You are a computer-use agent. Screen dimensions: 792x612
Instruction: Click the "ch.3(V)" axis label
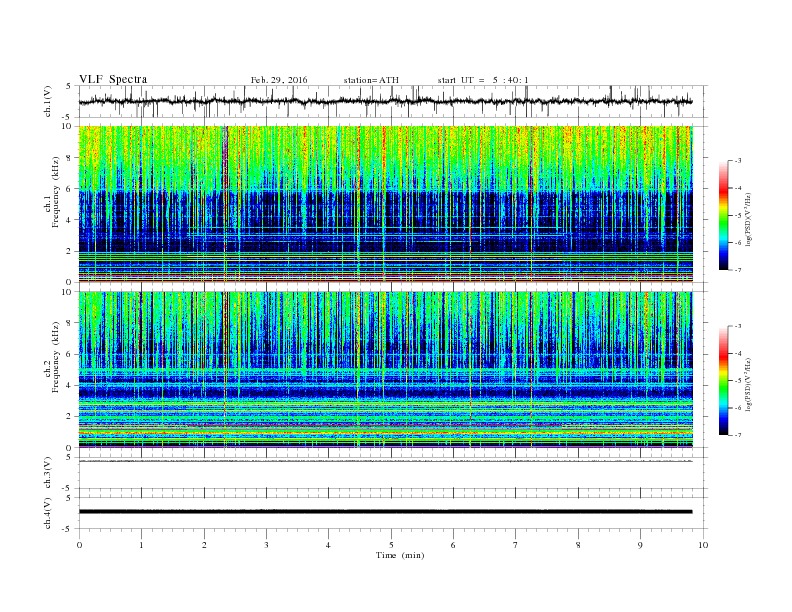point(48,473)
